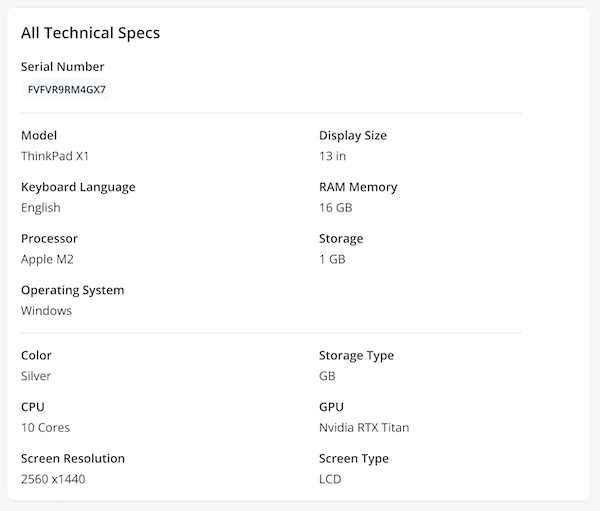Click the 'CPU' label

pyautogui.click(x=33, y=407)
